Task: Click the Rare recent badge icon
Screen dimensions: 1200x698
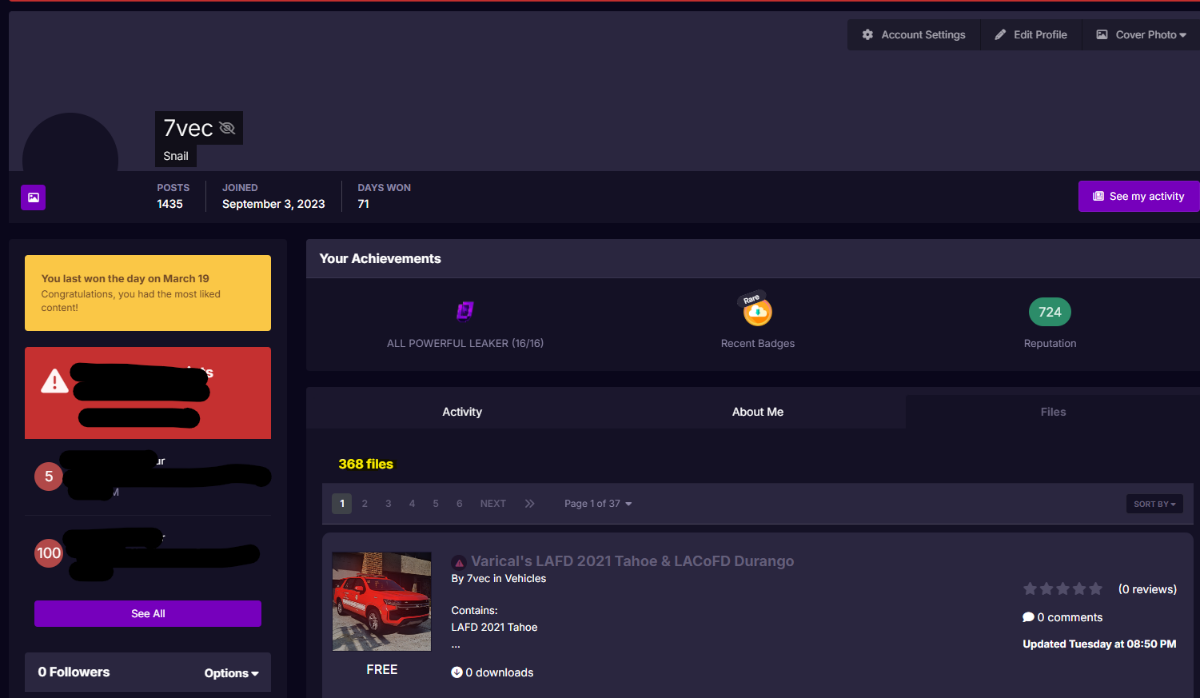Action: [x=758, y=312]
